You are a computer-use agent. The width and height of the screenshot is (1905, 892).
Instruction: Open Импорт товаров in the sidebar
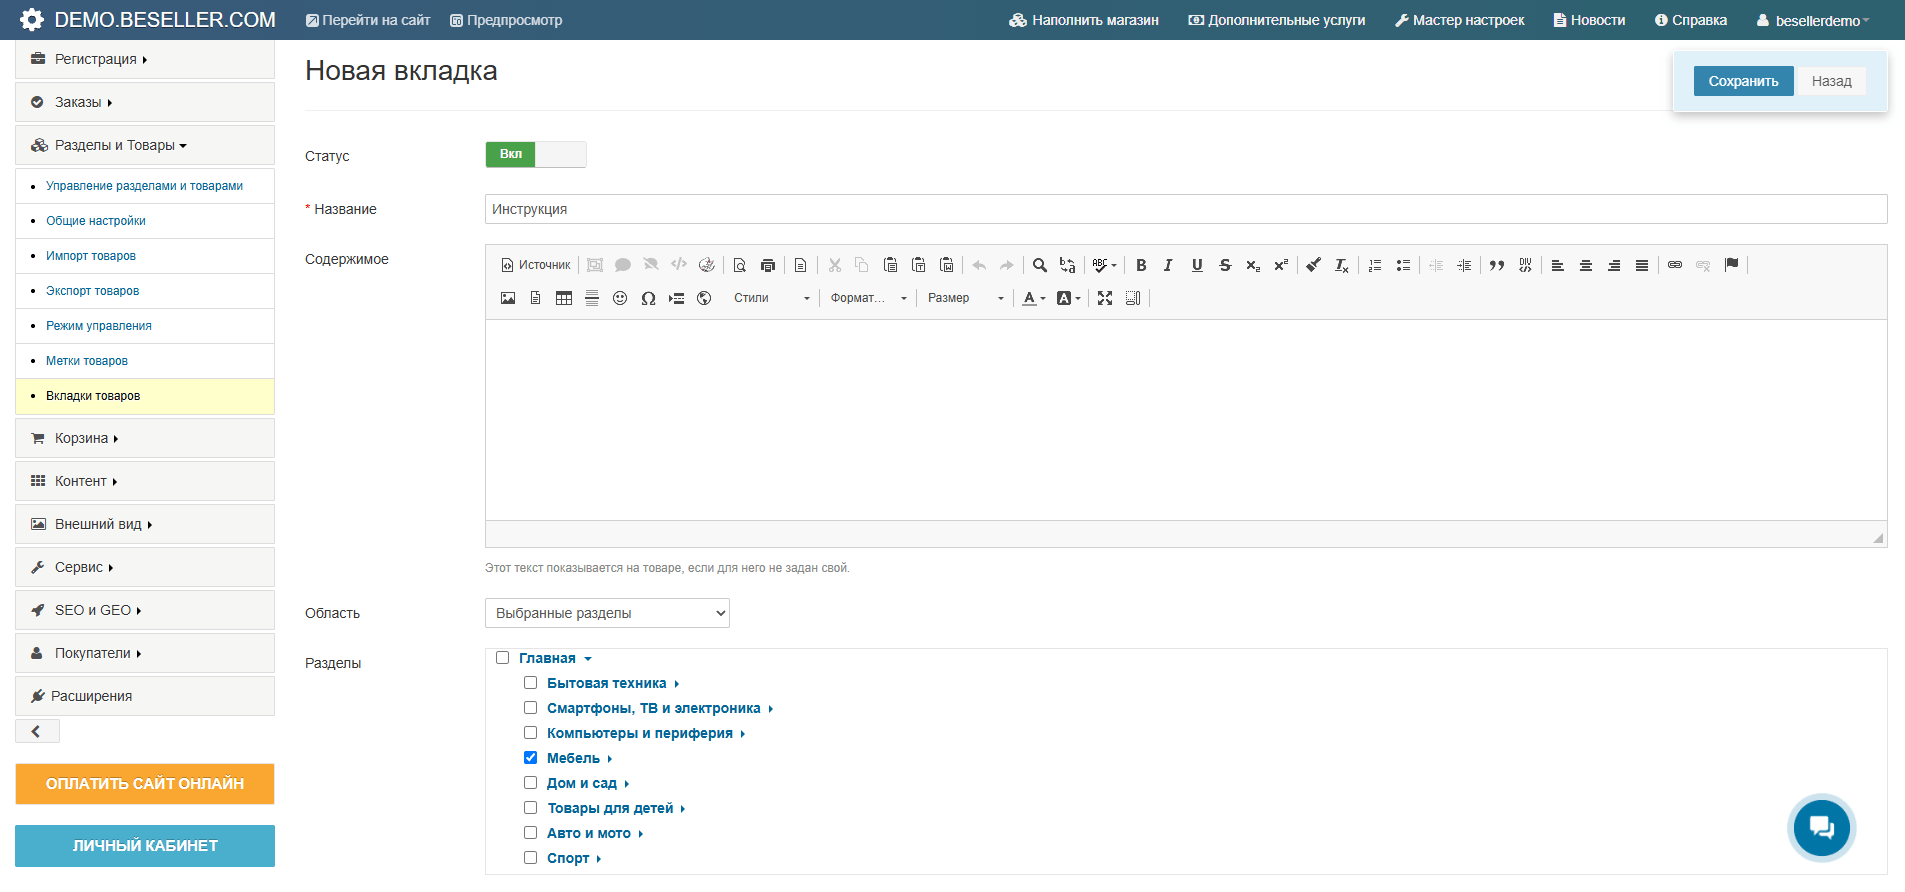(91, 256)
